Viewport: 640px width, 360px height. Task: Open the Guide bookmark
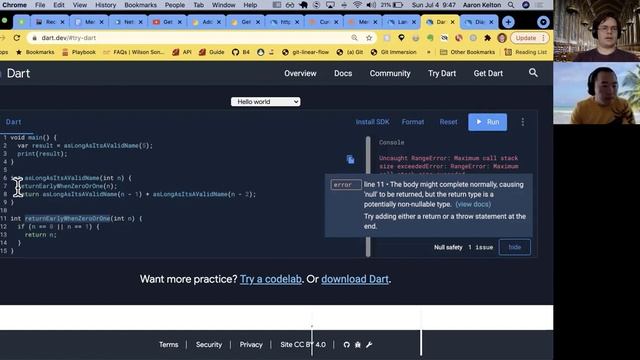[211, 52]
